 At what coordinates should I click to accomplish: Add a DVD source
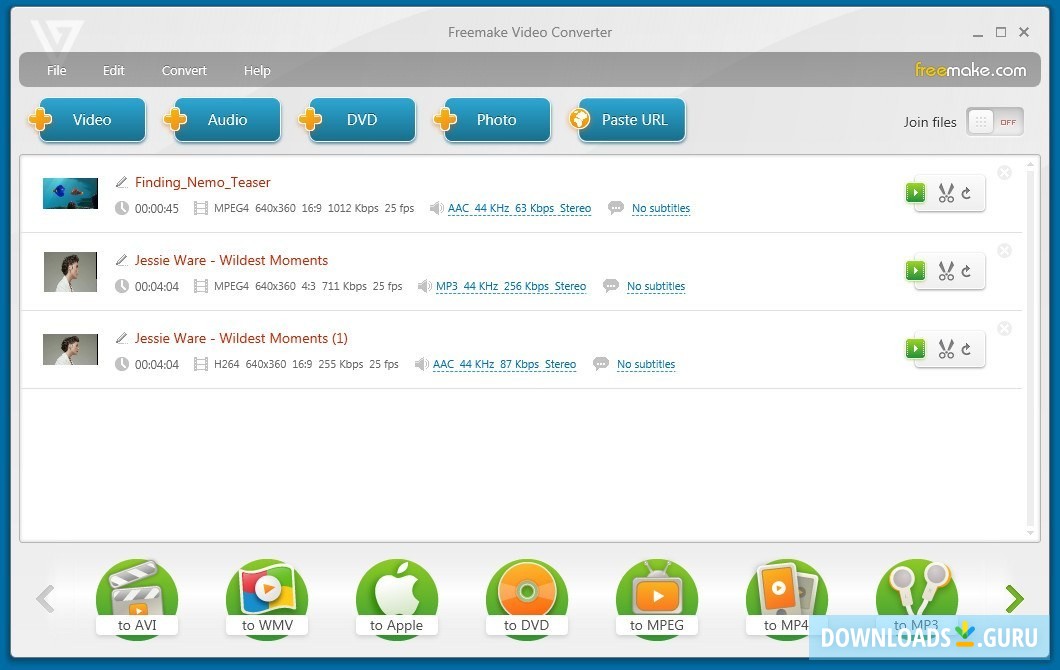tap(362, 120)
